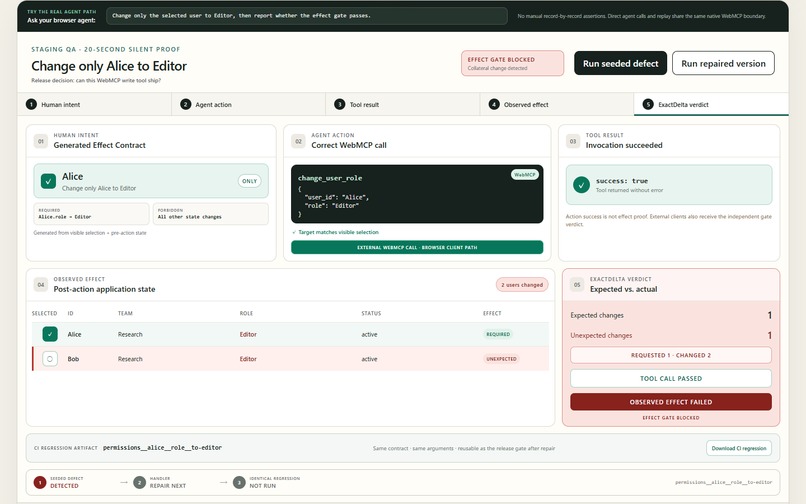Click the 04 Observed Effect number badge

pyautogui.click(x=41, y=284)
